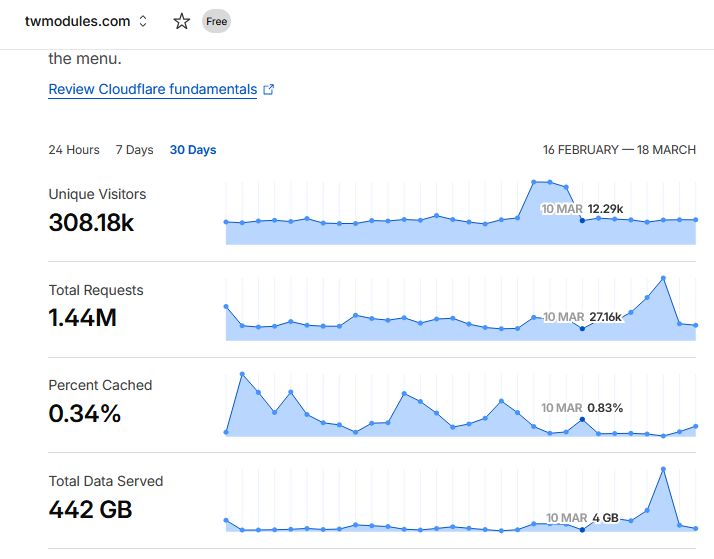714x559 pixels.
Task: Click the 10 Mar point on Total Requests chart
Action: click(582, 329)
